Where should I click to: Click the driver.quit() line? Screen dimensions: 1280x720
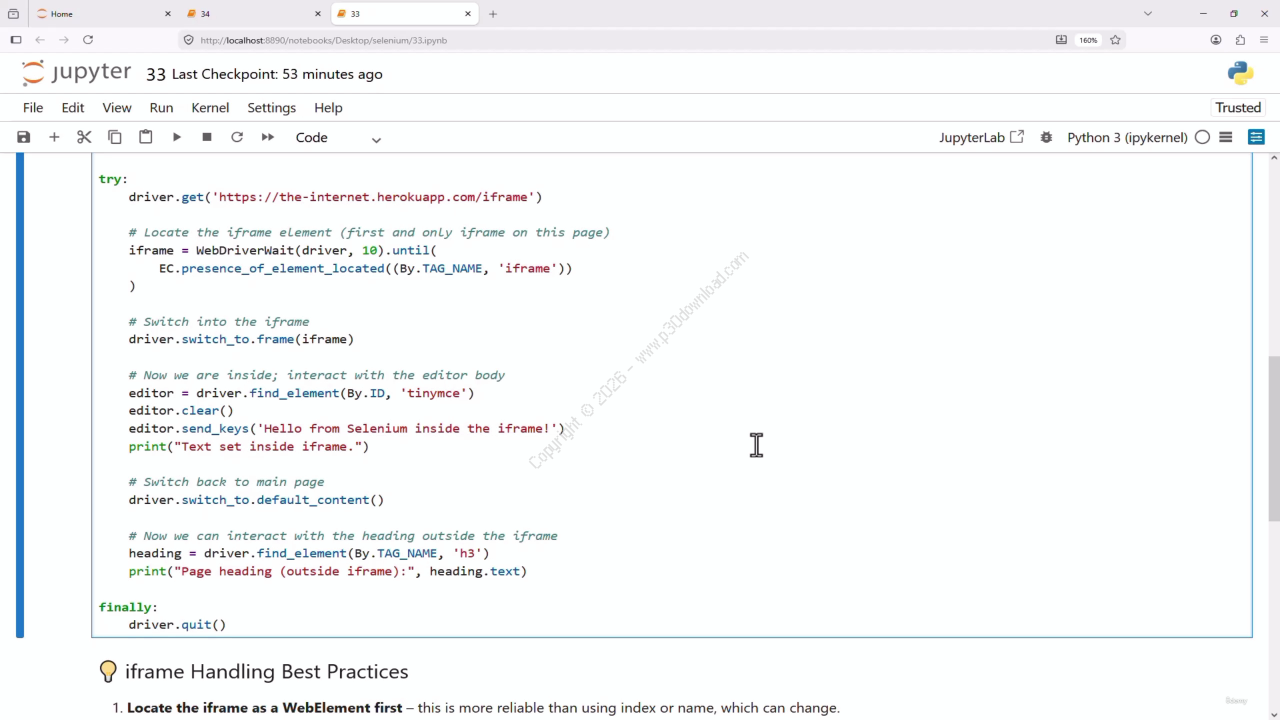tap(177, 625)
